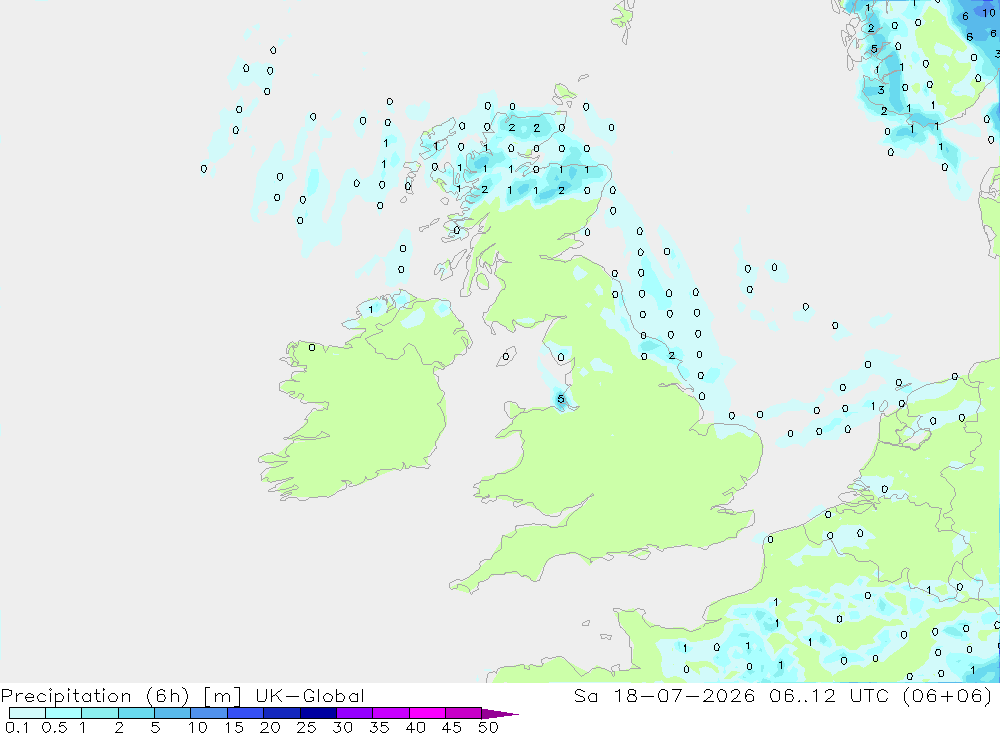Image resolution: width=1000 pixels, height=733 pixels.
Task: Select the 30–35 purple legend swatch
Action: (x=354, y=713)
